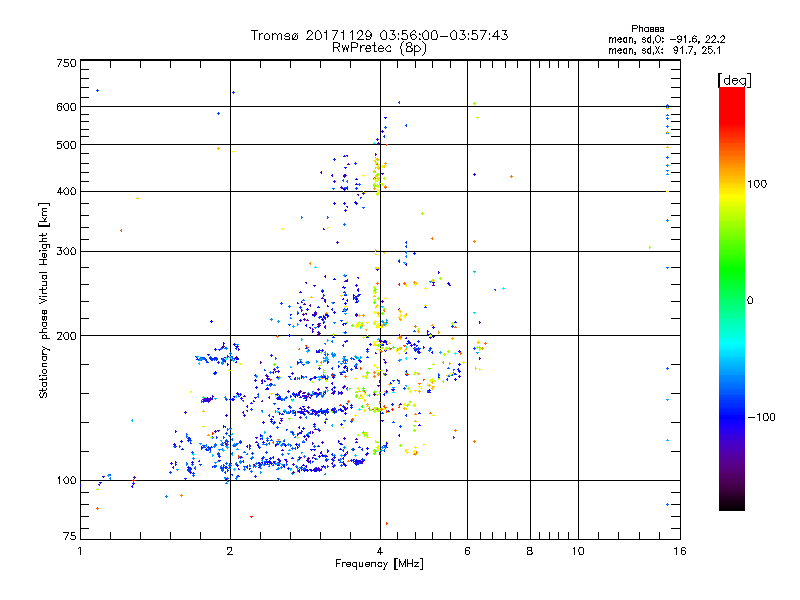
Task: Click the x-axis '6' tick label
Action: 467,551
